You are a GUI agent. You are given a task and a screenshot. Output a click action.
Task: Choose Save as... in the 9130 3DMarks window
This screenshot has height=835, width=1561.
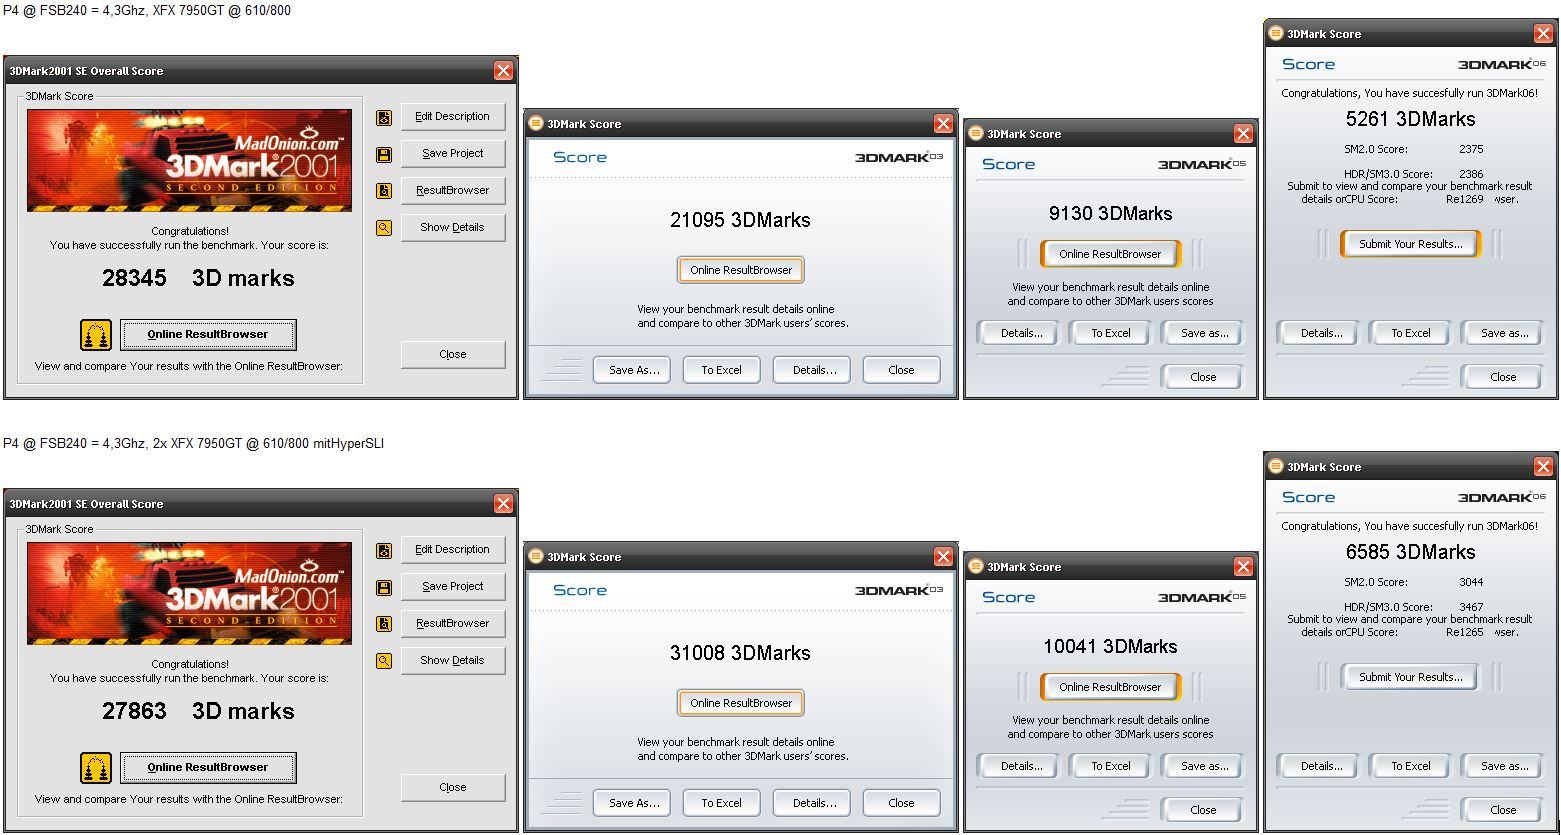[x=1204, y=333]
